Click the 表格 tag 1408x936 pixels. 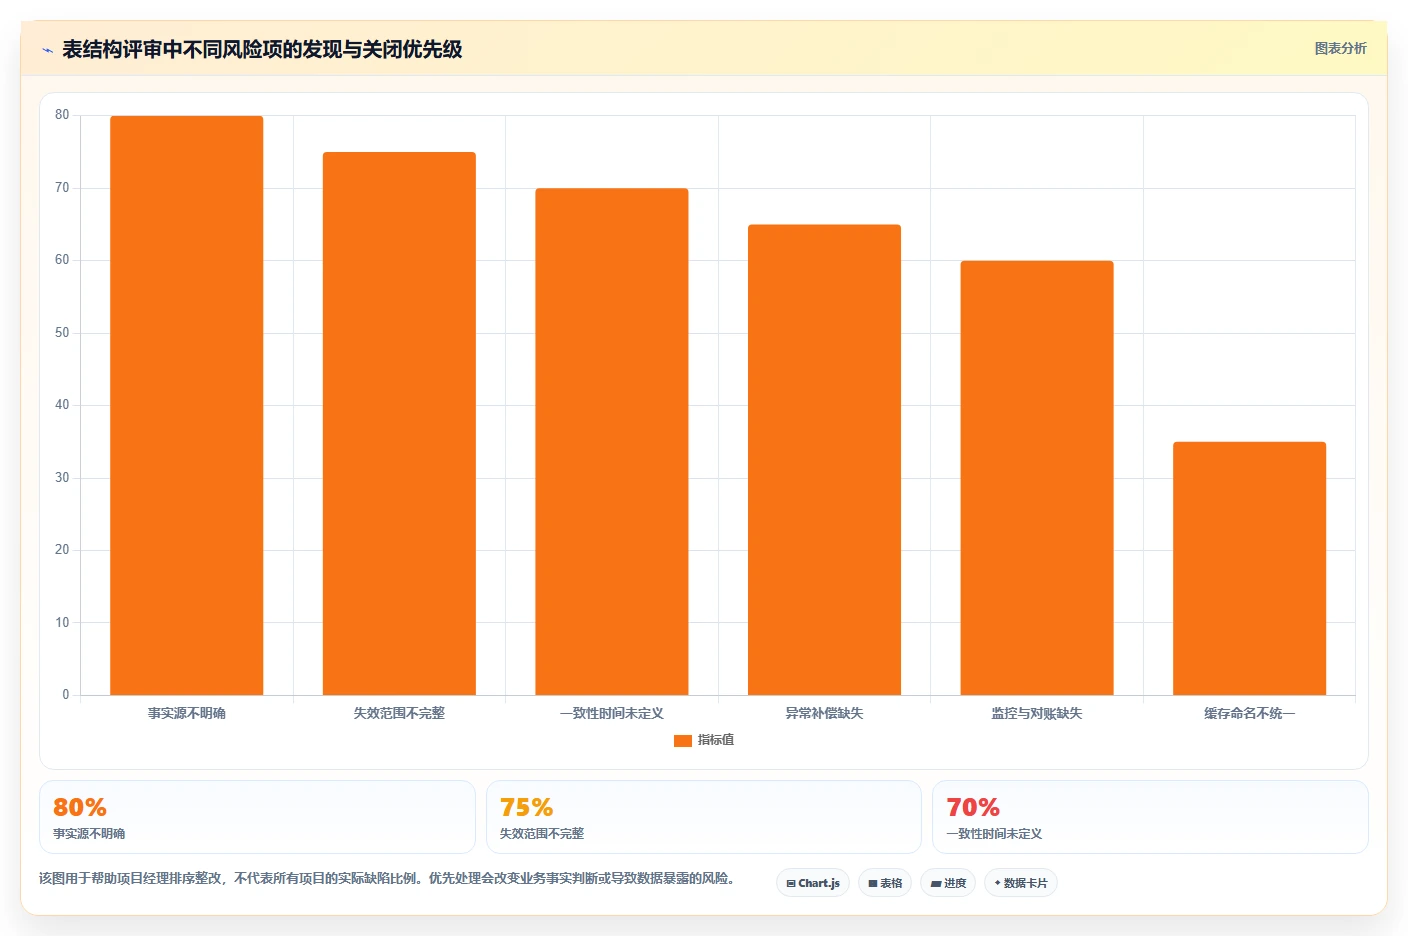885,883
